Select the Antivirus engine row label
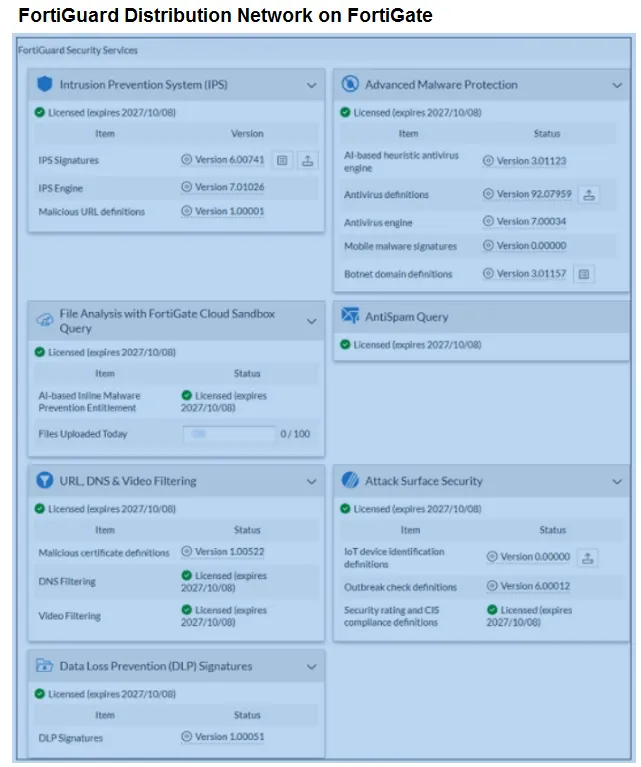Screen dimensions: 641x767 coord(378,223)
